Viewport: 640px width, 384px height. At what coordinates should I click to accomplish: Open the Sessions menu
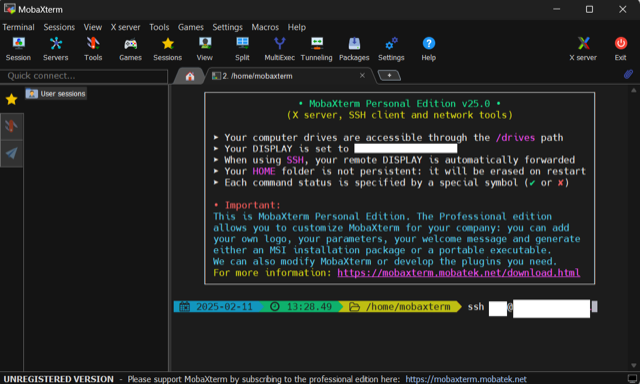pos(59,27)
